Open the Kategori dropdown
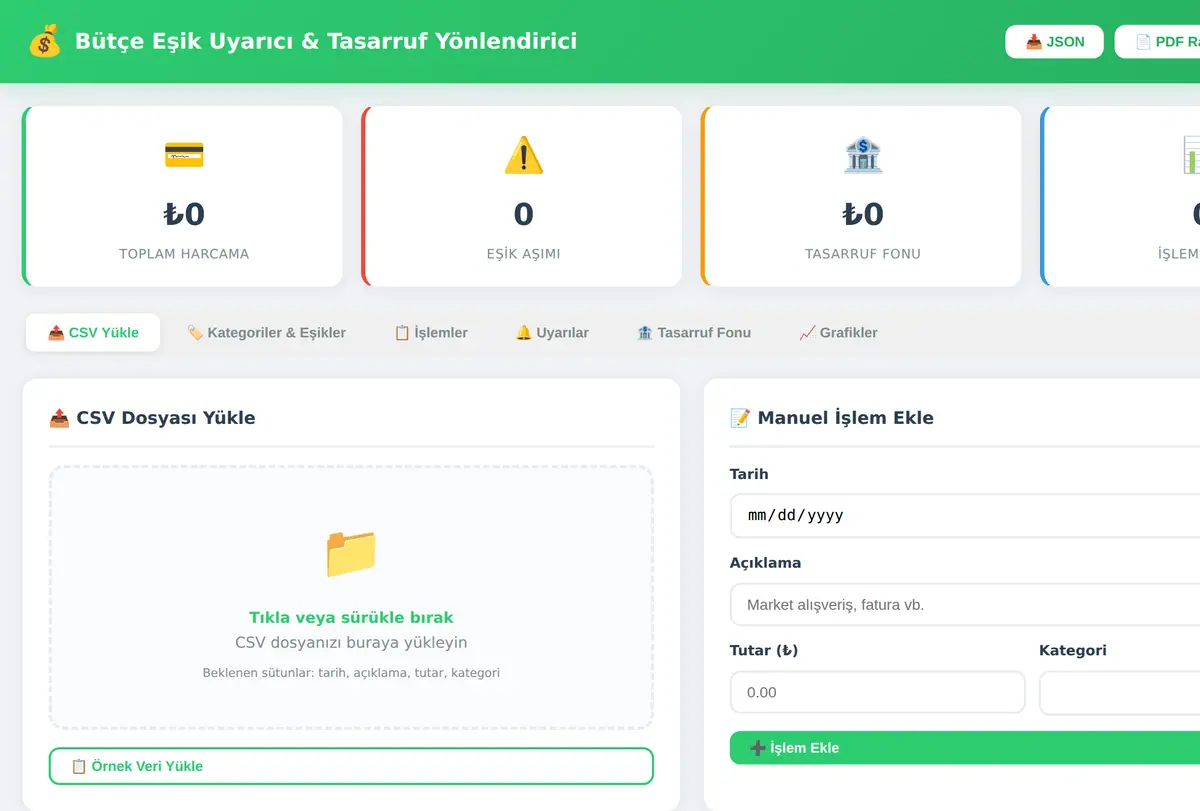This screenshot has height=811, width=1200. pos(1119,693)
